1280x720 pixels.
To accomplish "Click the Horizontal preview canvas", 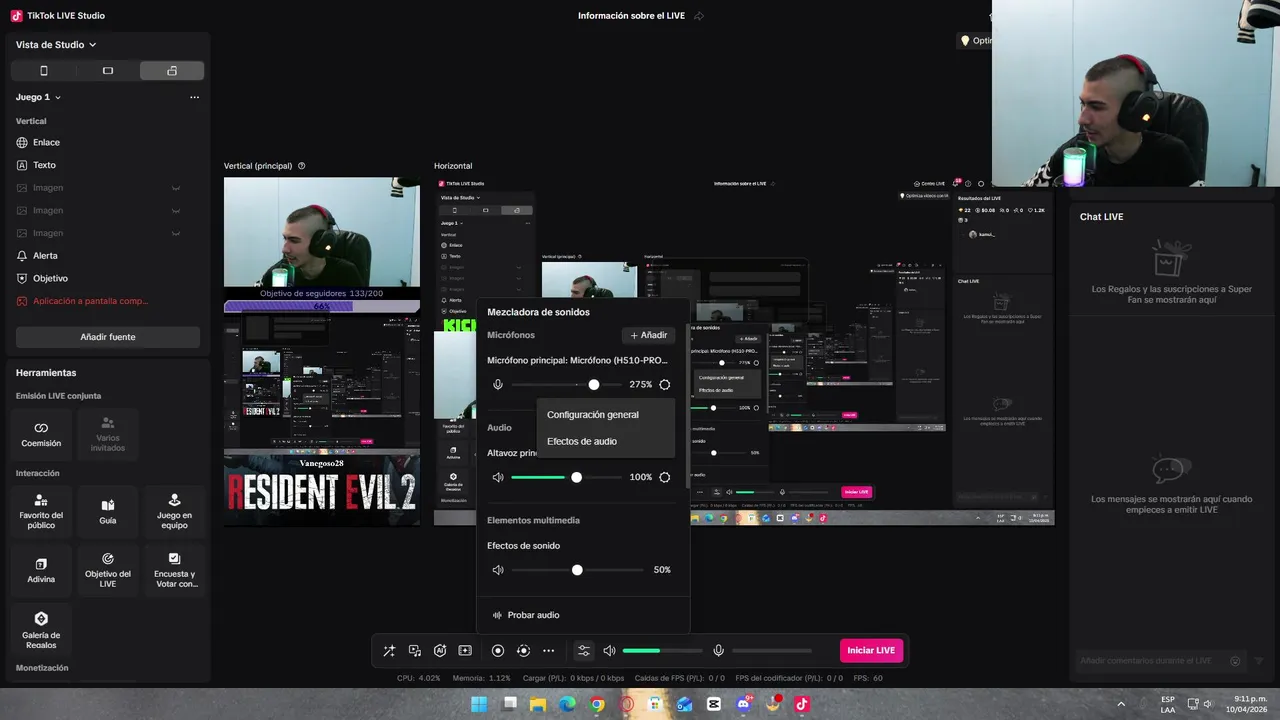I will click(744, 352).
